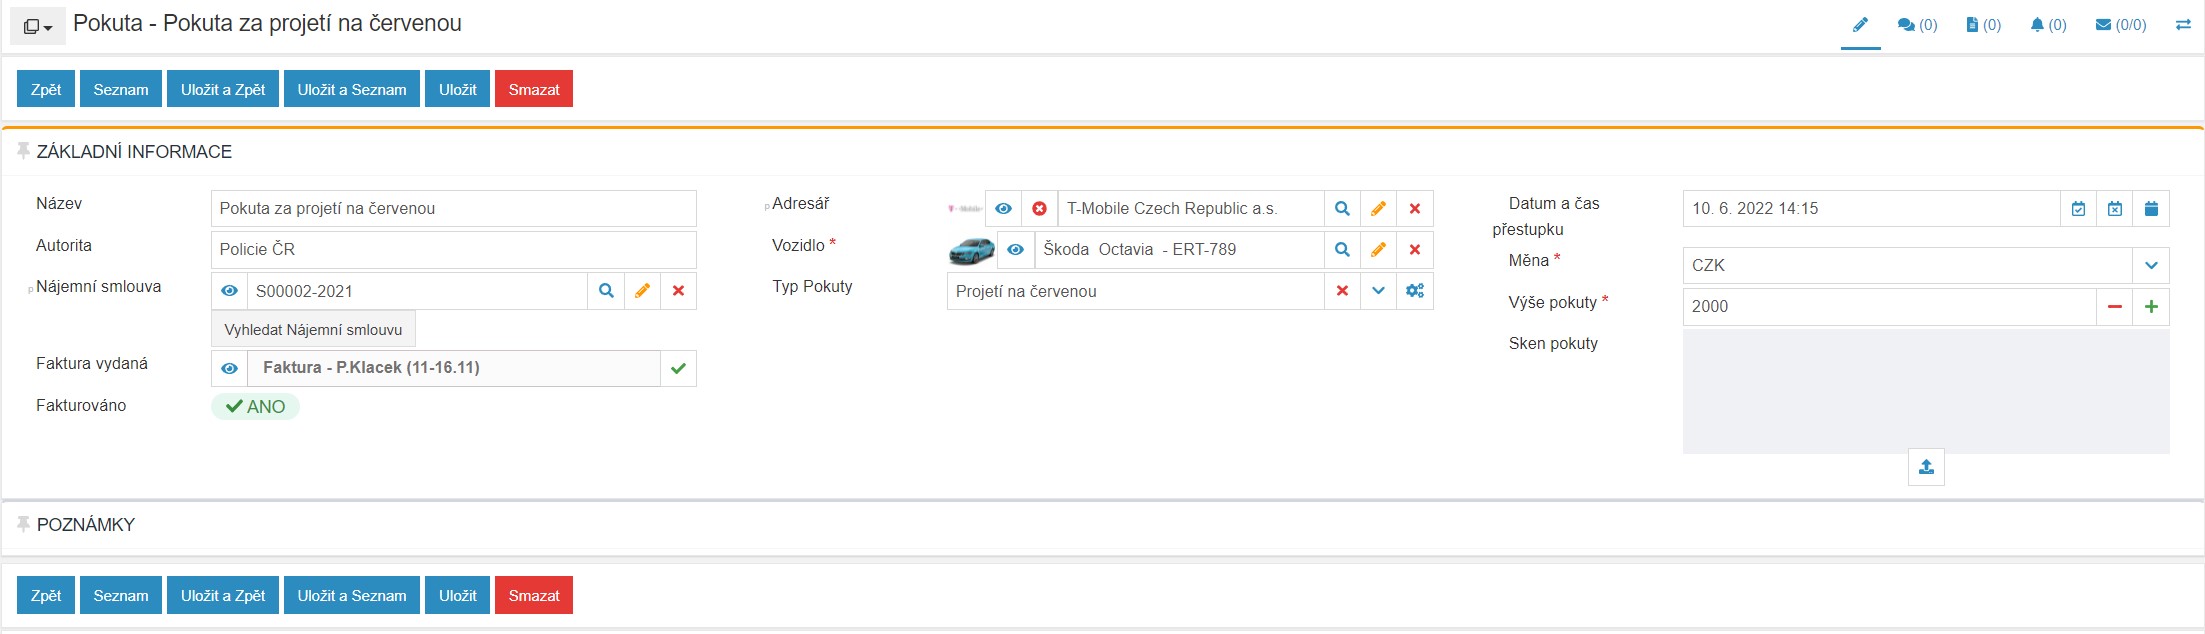Image resolution: width=2205 pixels, height=634 pixels.
Task: Decrease Výše pokuty with minus button
Action: pyautogui.click(x=2115, y=307)
